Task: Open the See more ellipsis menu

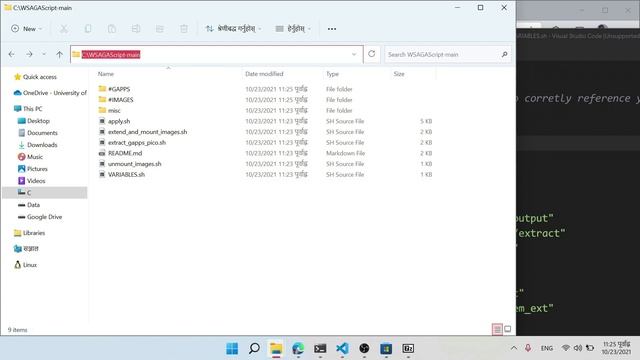Action: pos(332,29)
